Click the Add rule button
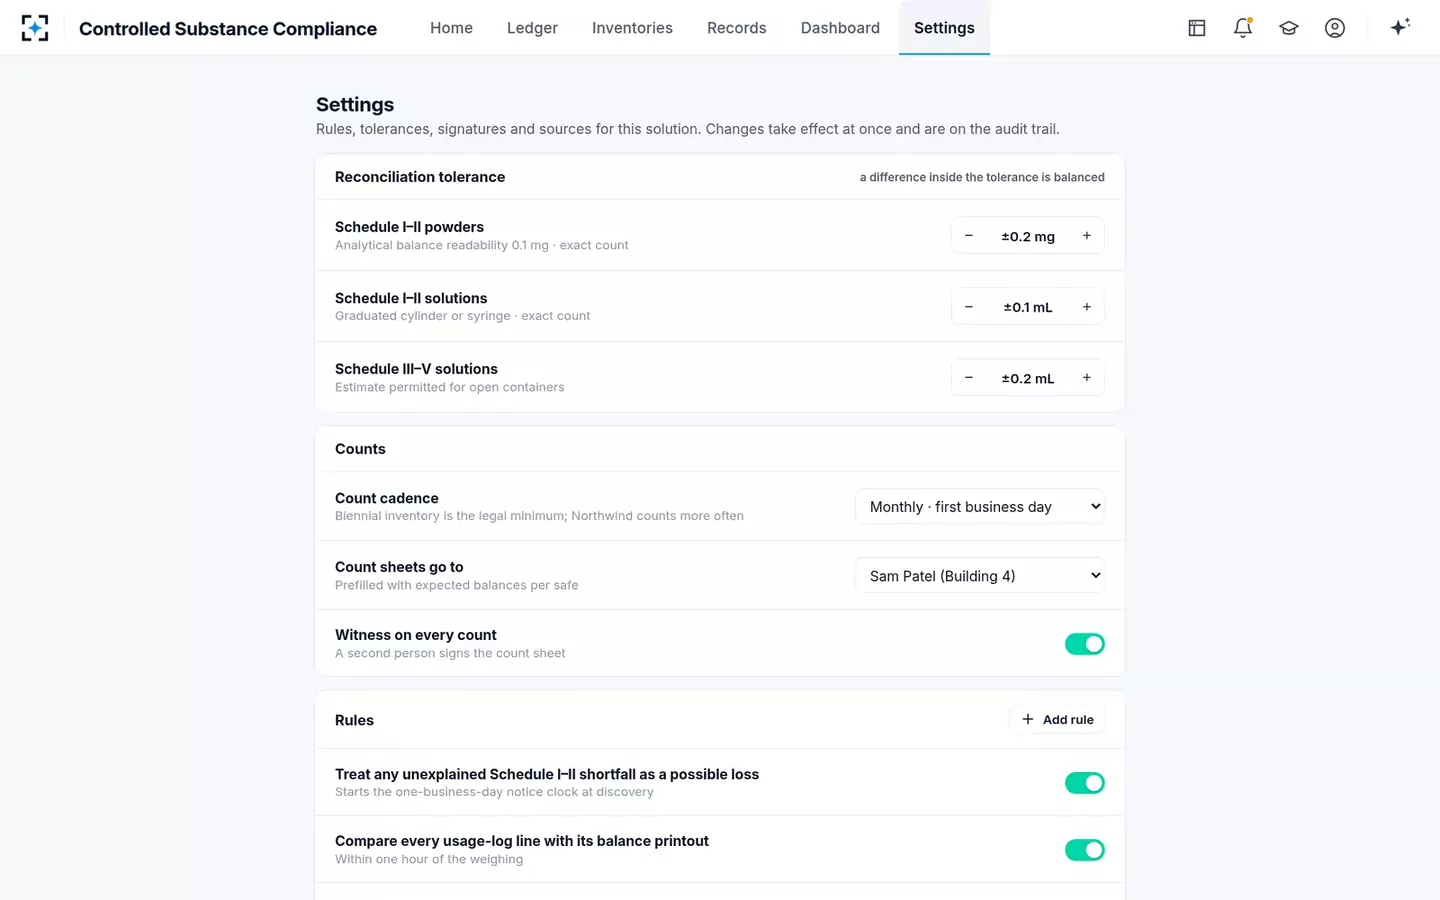Screen dimensions: 1440x900 click(x=1057, y=720)
